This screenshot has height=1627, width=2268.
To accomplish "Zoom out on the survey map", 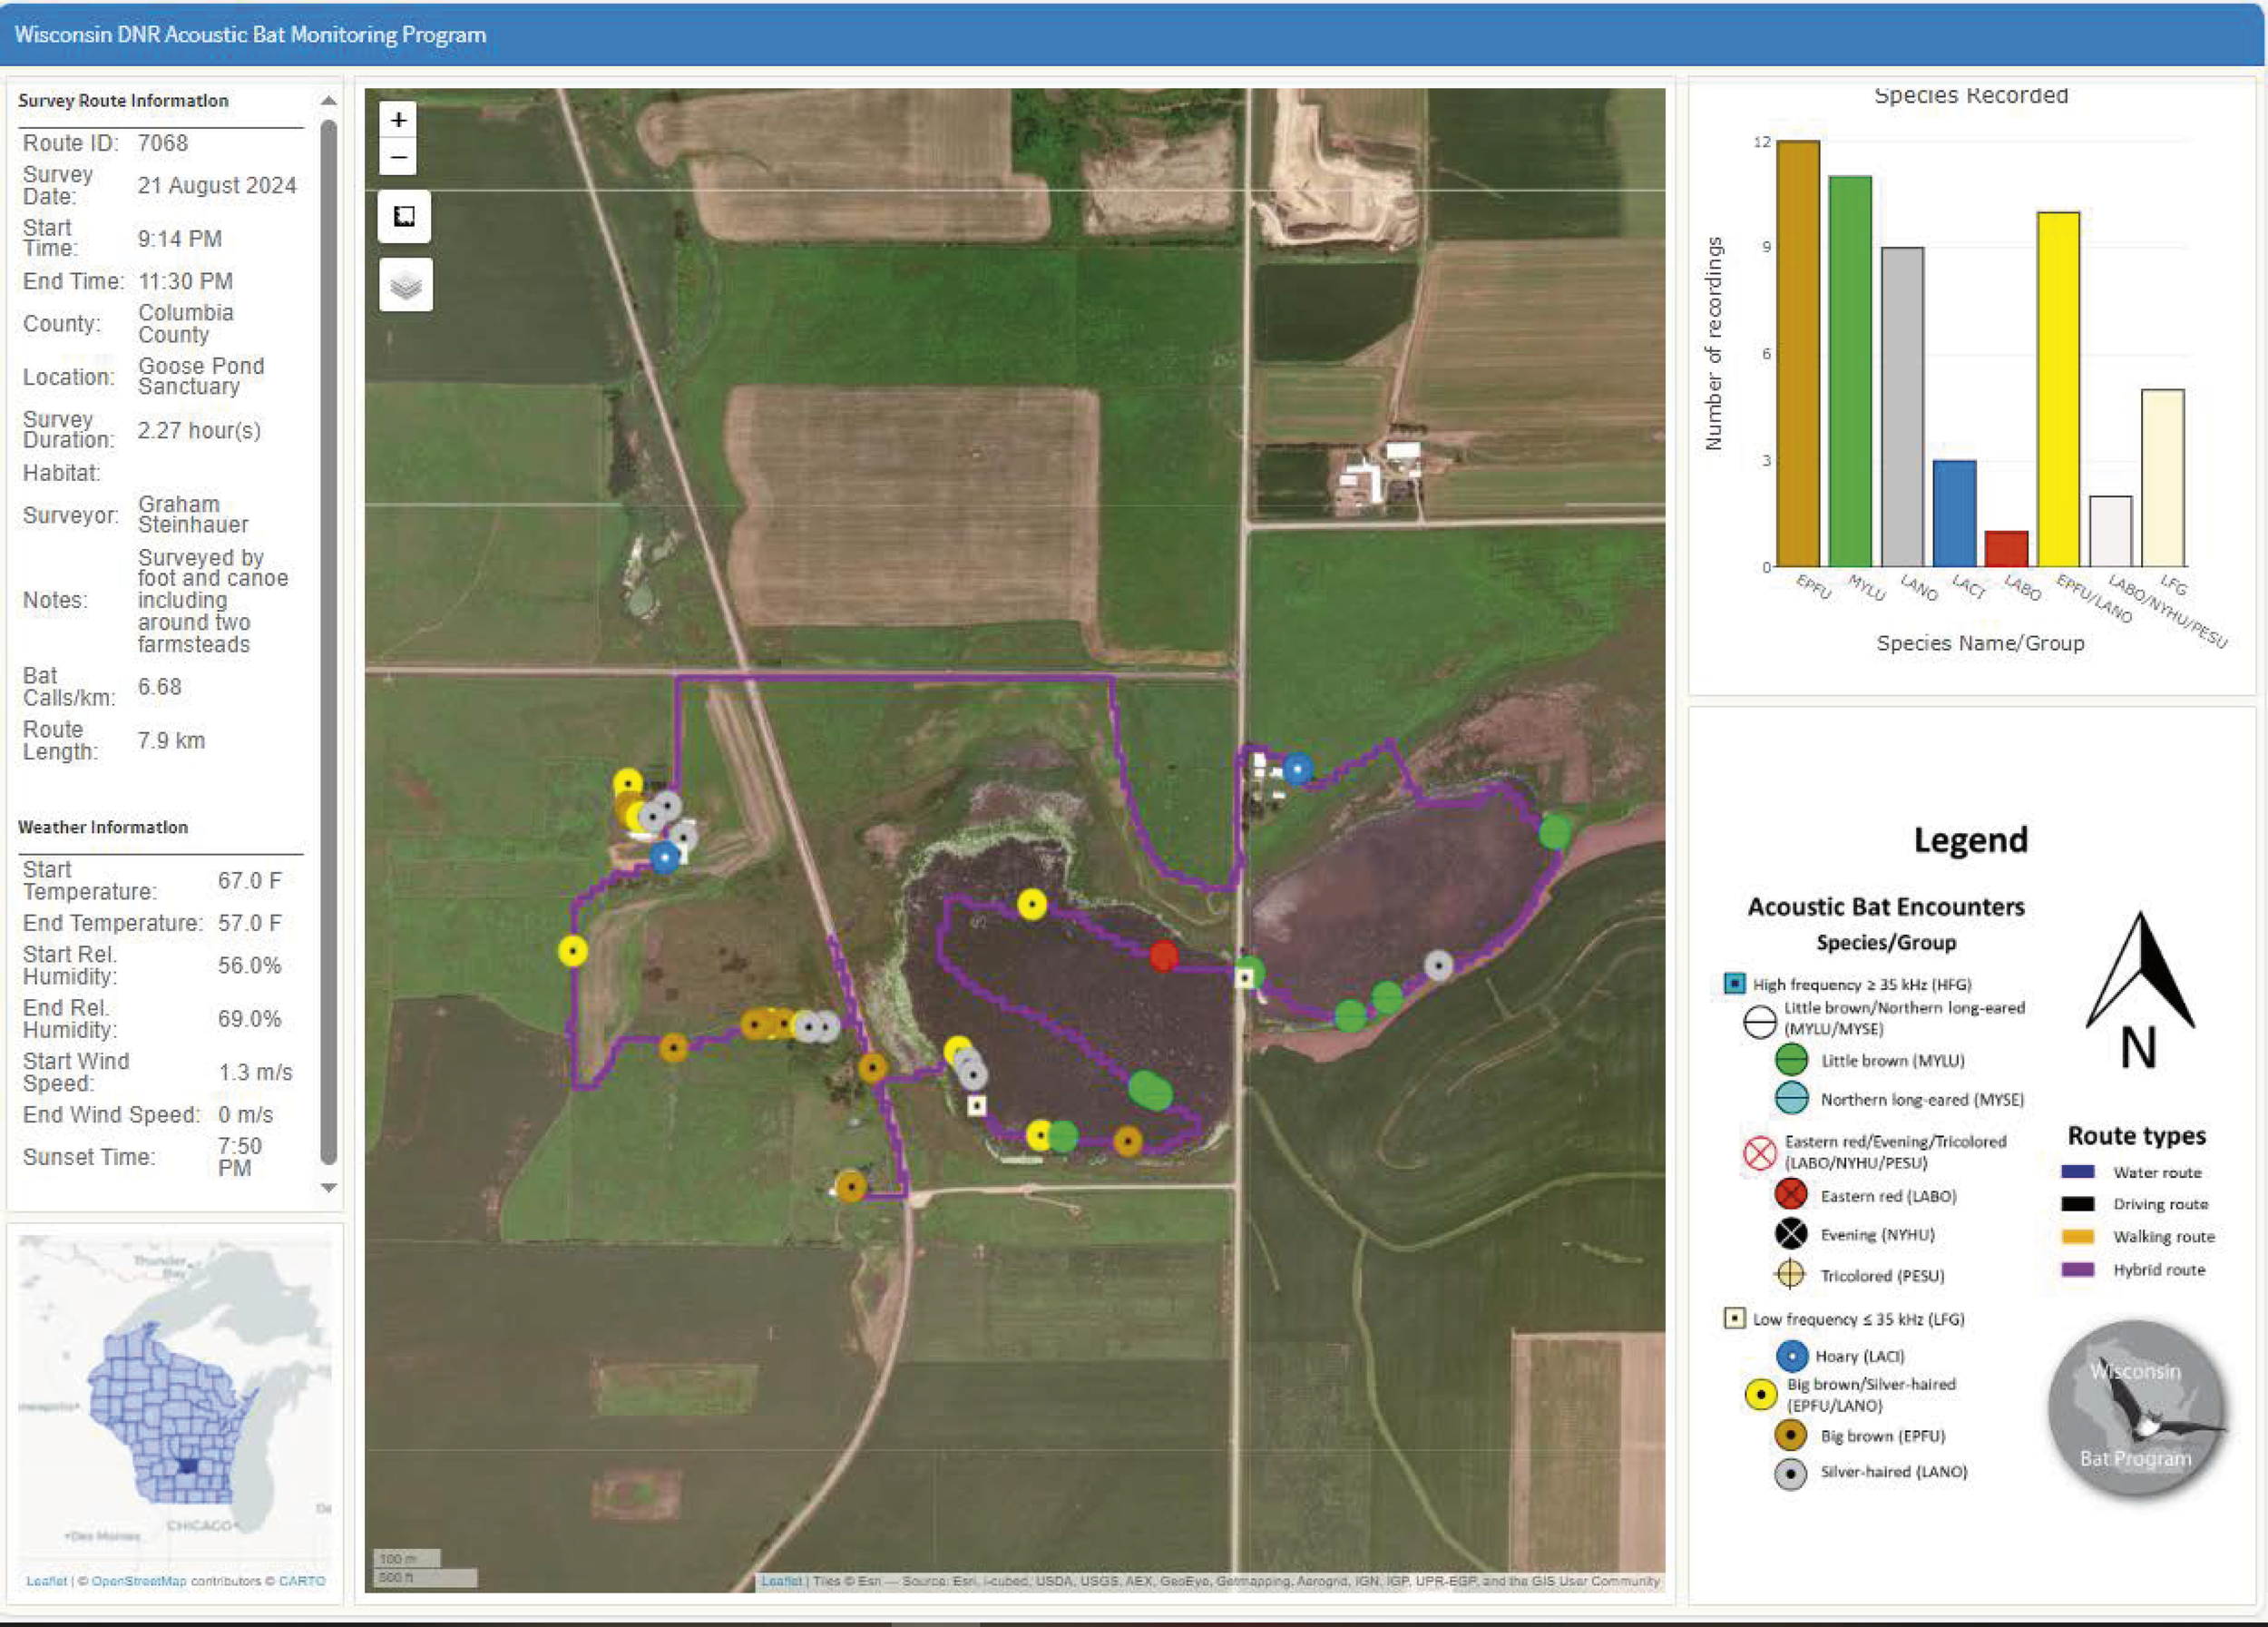I will [x=399, y=157].
